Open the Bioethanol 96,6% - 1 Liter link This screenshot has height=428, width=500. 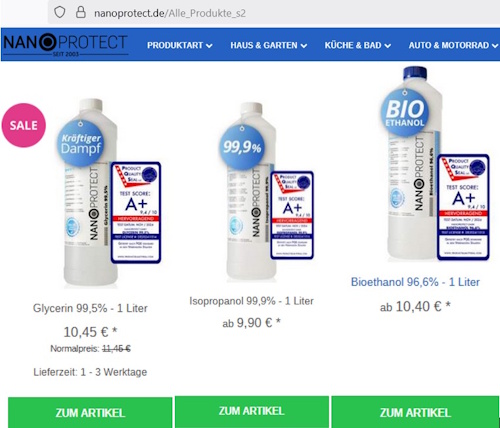click(x=415, y=282)
